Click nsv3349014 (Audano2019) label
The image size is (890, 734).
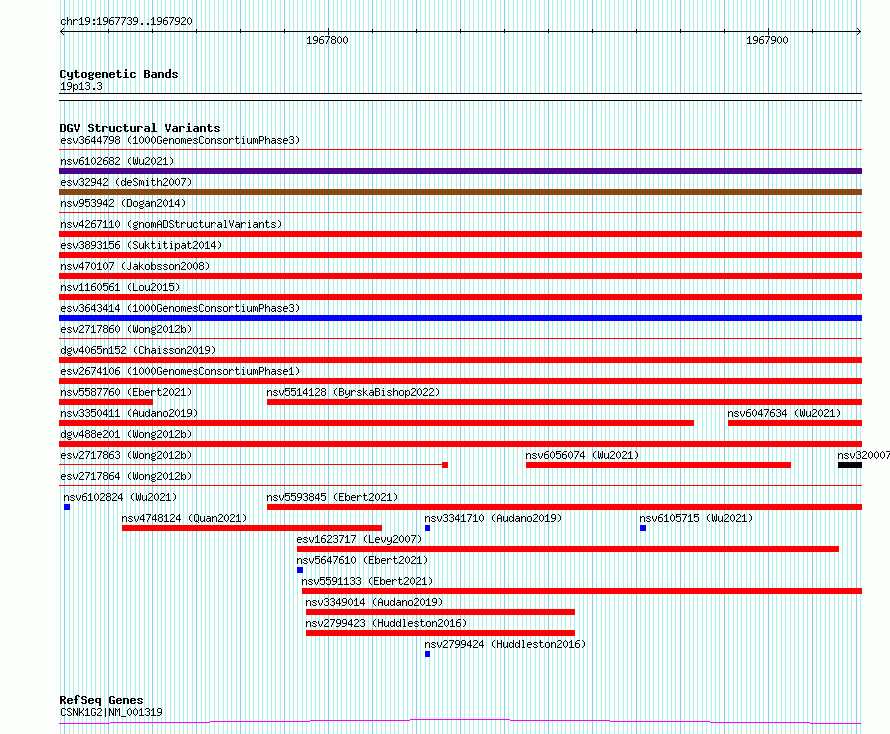[374, 602]
